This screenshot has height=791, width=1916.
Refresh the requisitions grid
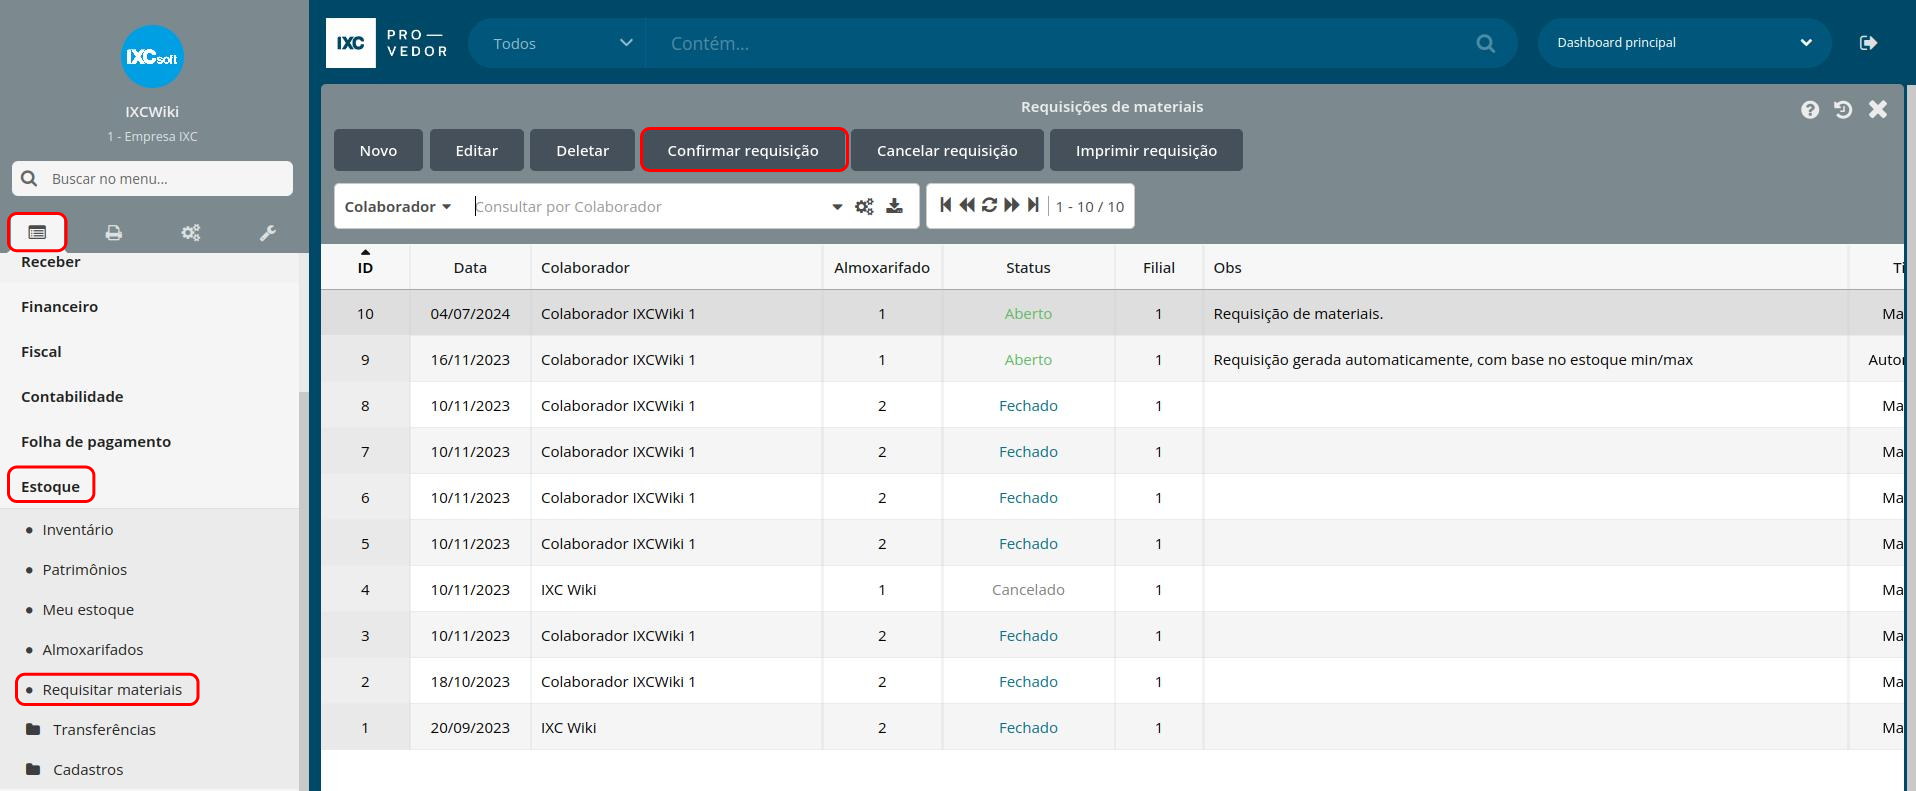coord(989,205)
